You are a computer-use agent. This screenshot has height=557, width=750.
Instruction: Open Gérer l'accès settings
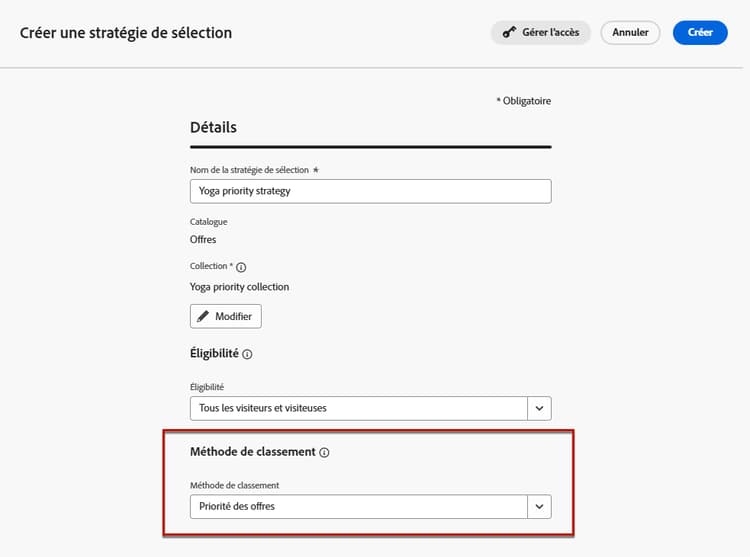pos(541,33)
